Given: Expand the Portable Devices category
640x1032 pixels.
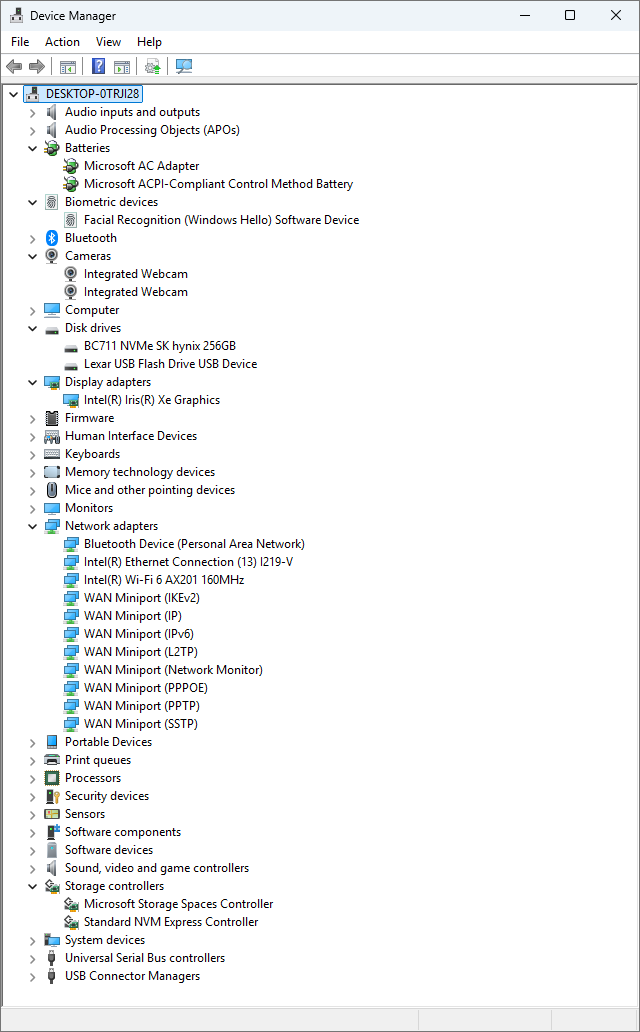Looking at the screenshot, I should pos(32,742).
